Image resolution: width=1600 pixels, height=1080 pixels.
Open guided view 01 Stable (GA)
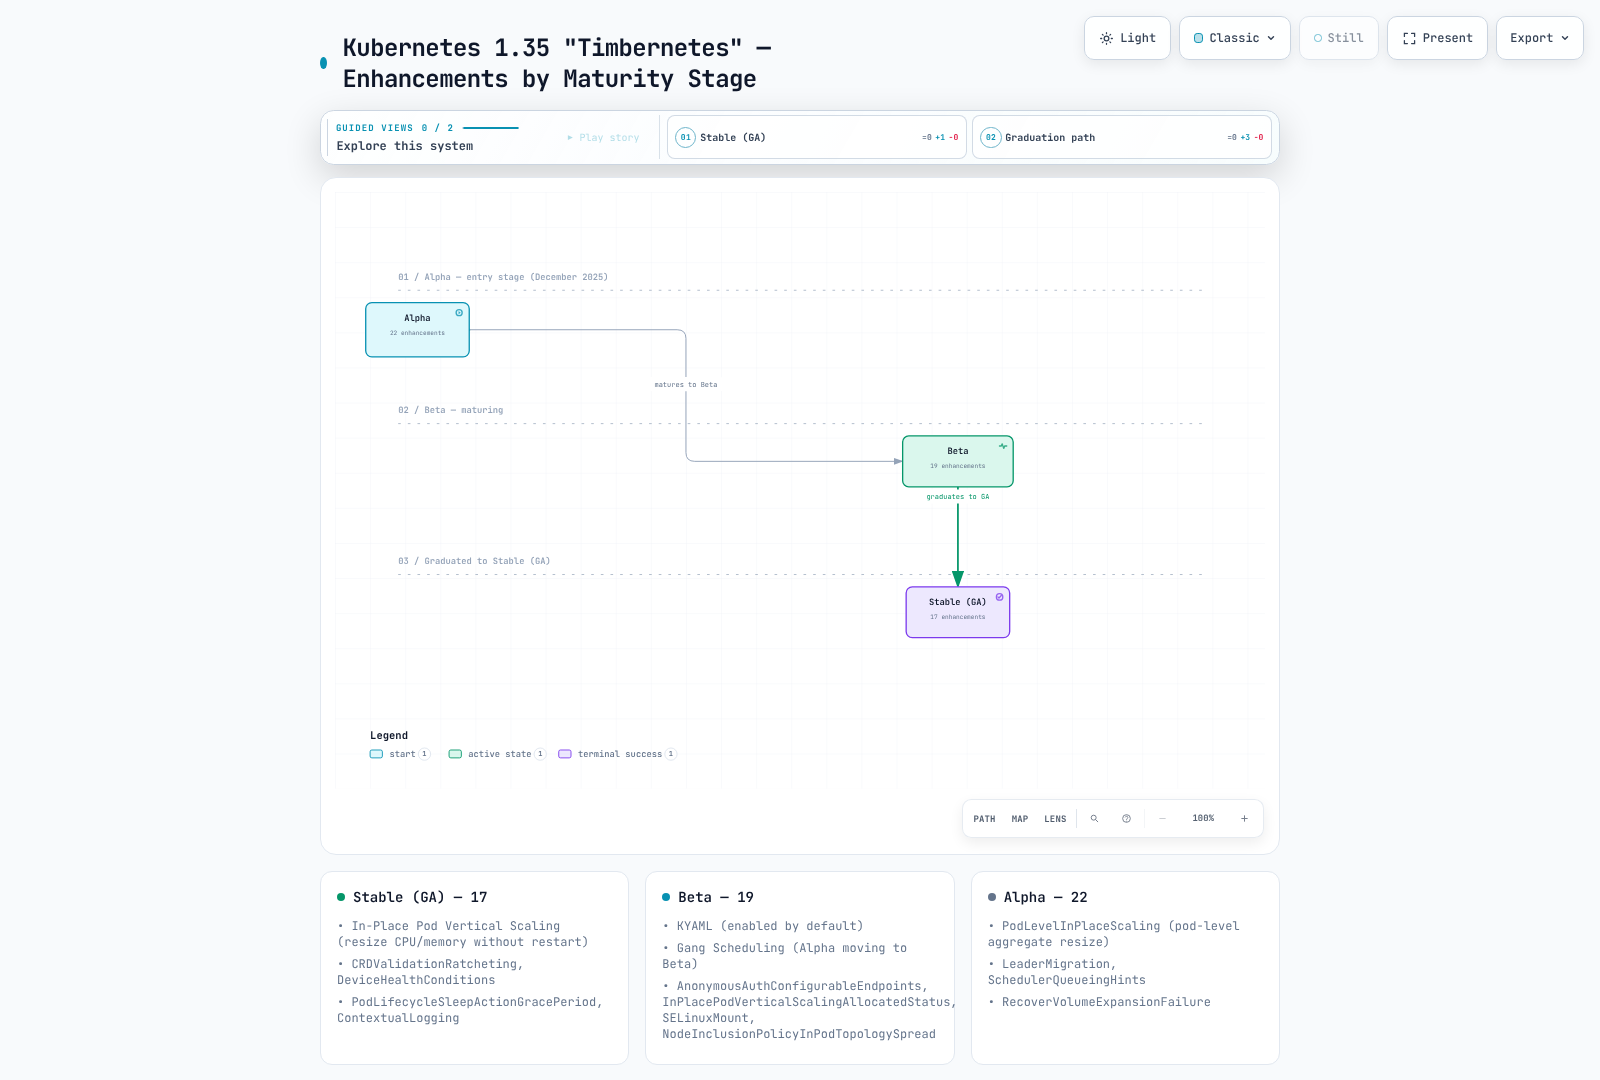pyautogui.click(x=817, y=137)
